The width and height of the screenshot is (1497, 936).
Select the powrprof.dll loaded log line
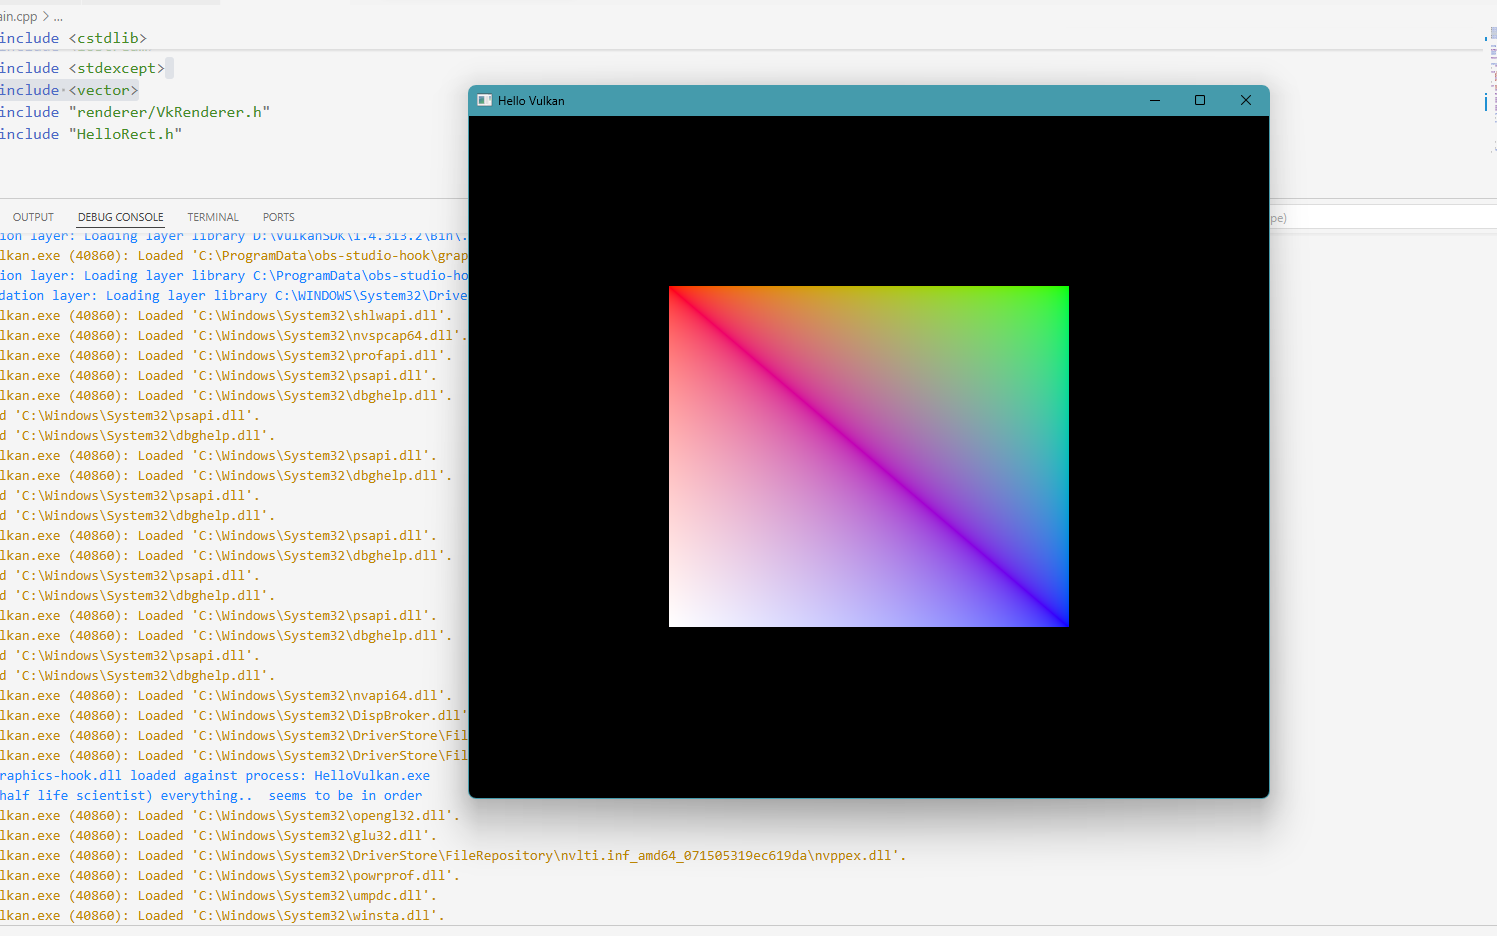(x=230, y=876)
